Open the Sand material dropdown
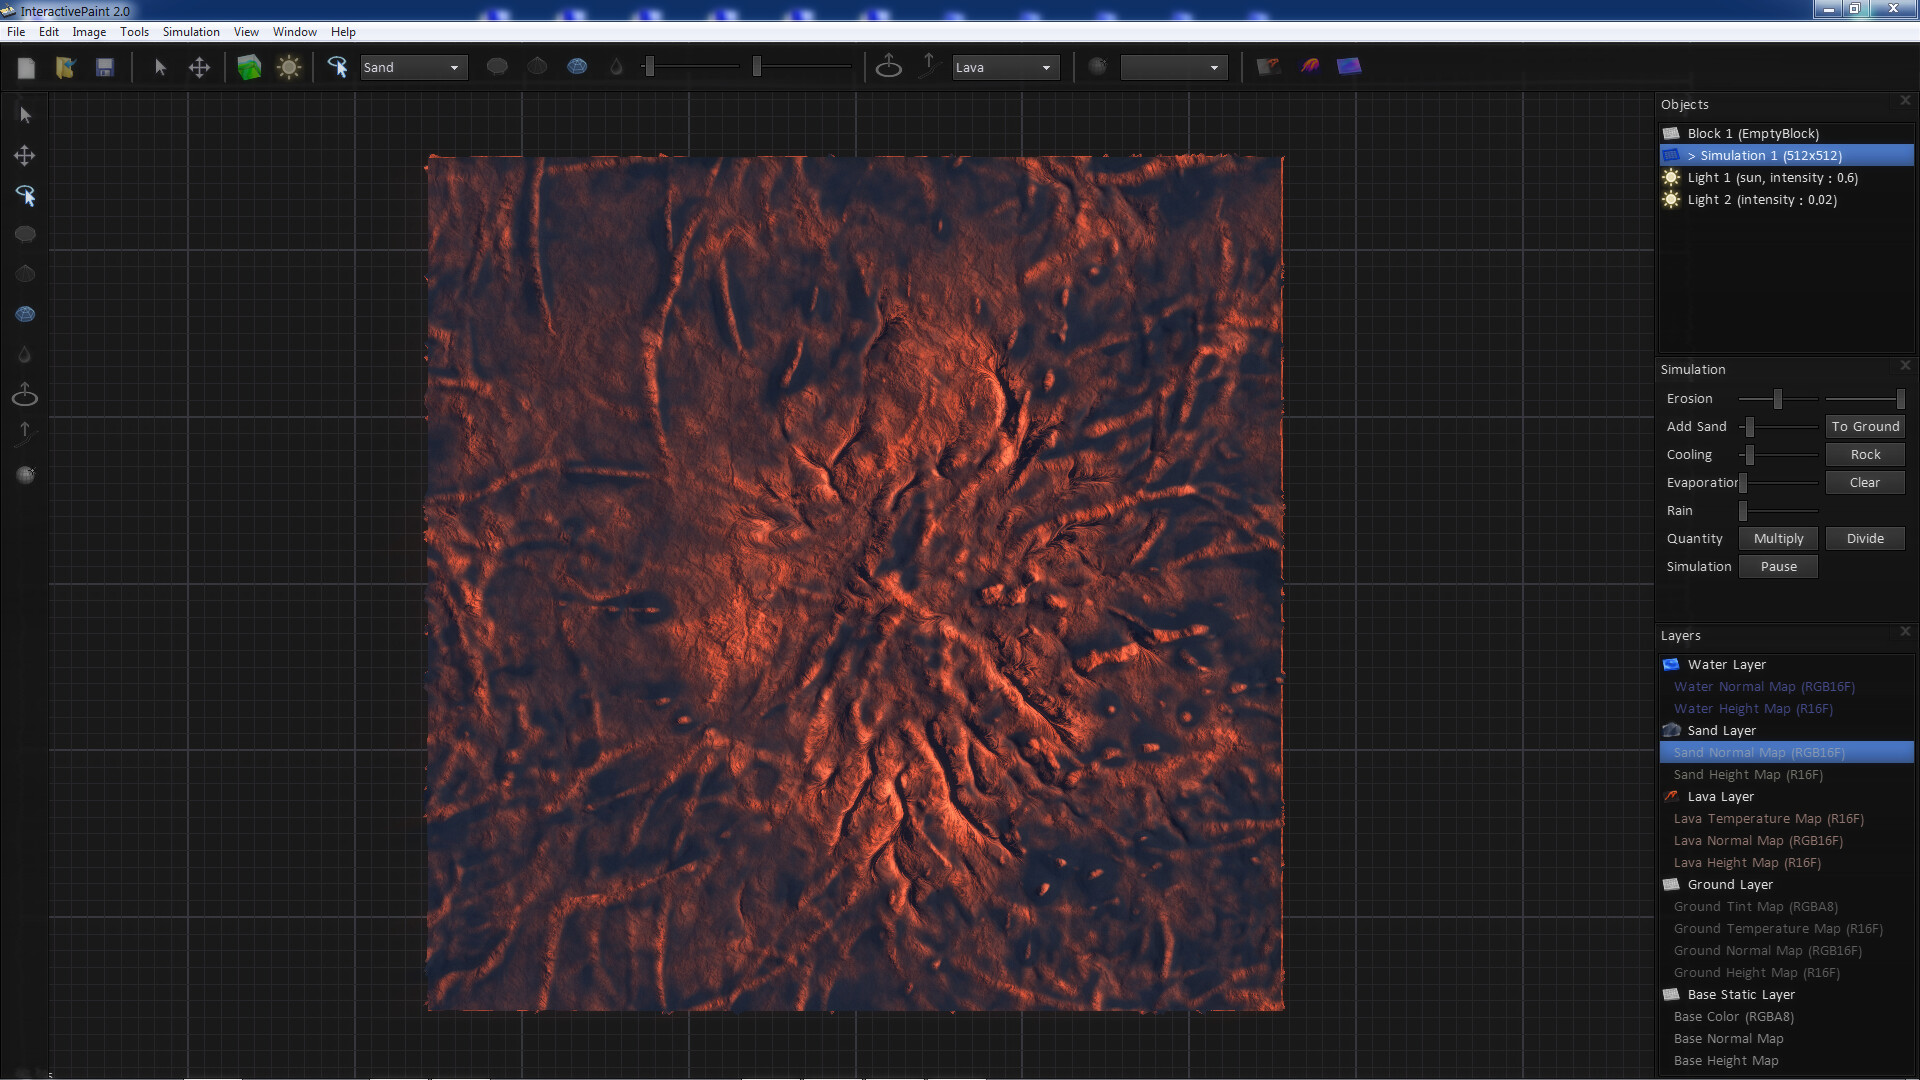The height and width of the screenshot is (1080, 1920). [x=412, y=67]
